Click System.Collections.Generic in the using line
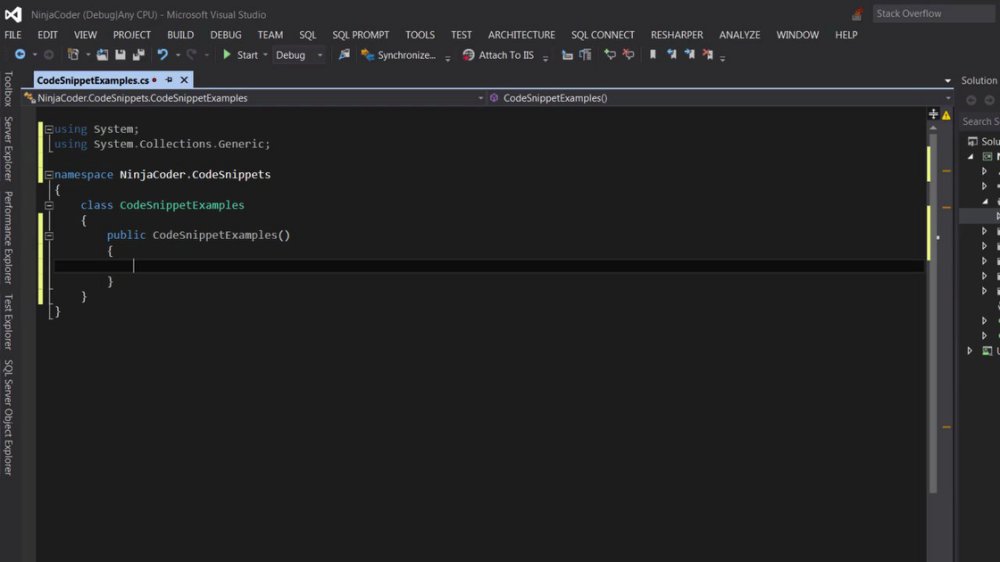1000x562 pixels. (x=179, y=144)
